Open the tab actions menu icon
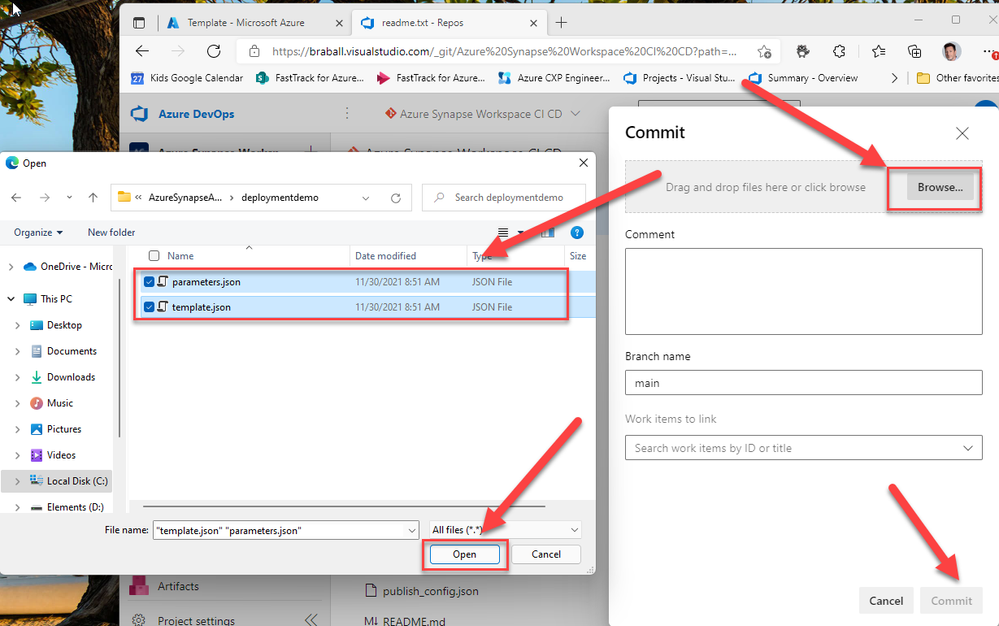 pos(139,23)
